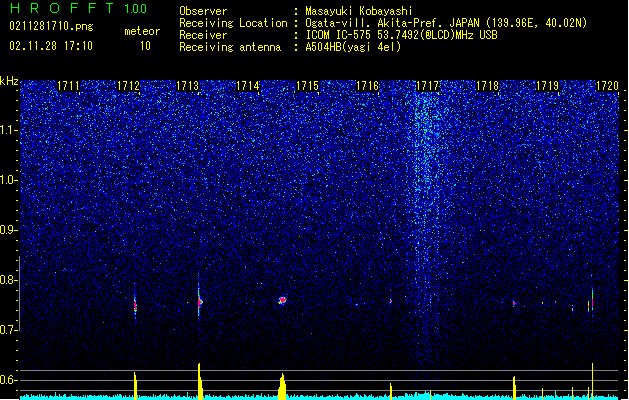Click the 1.1 kHz frequency label
The height and width of the screenshot is (400, 629).
tap(9, 130)
